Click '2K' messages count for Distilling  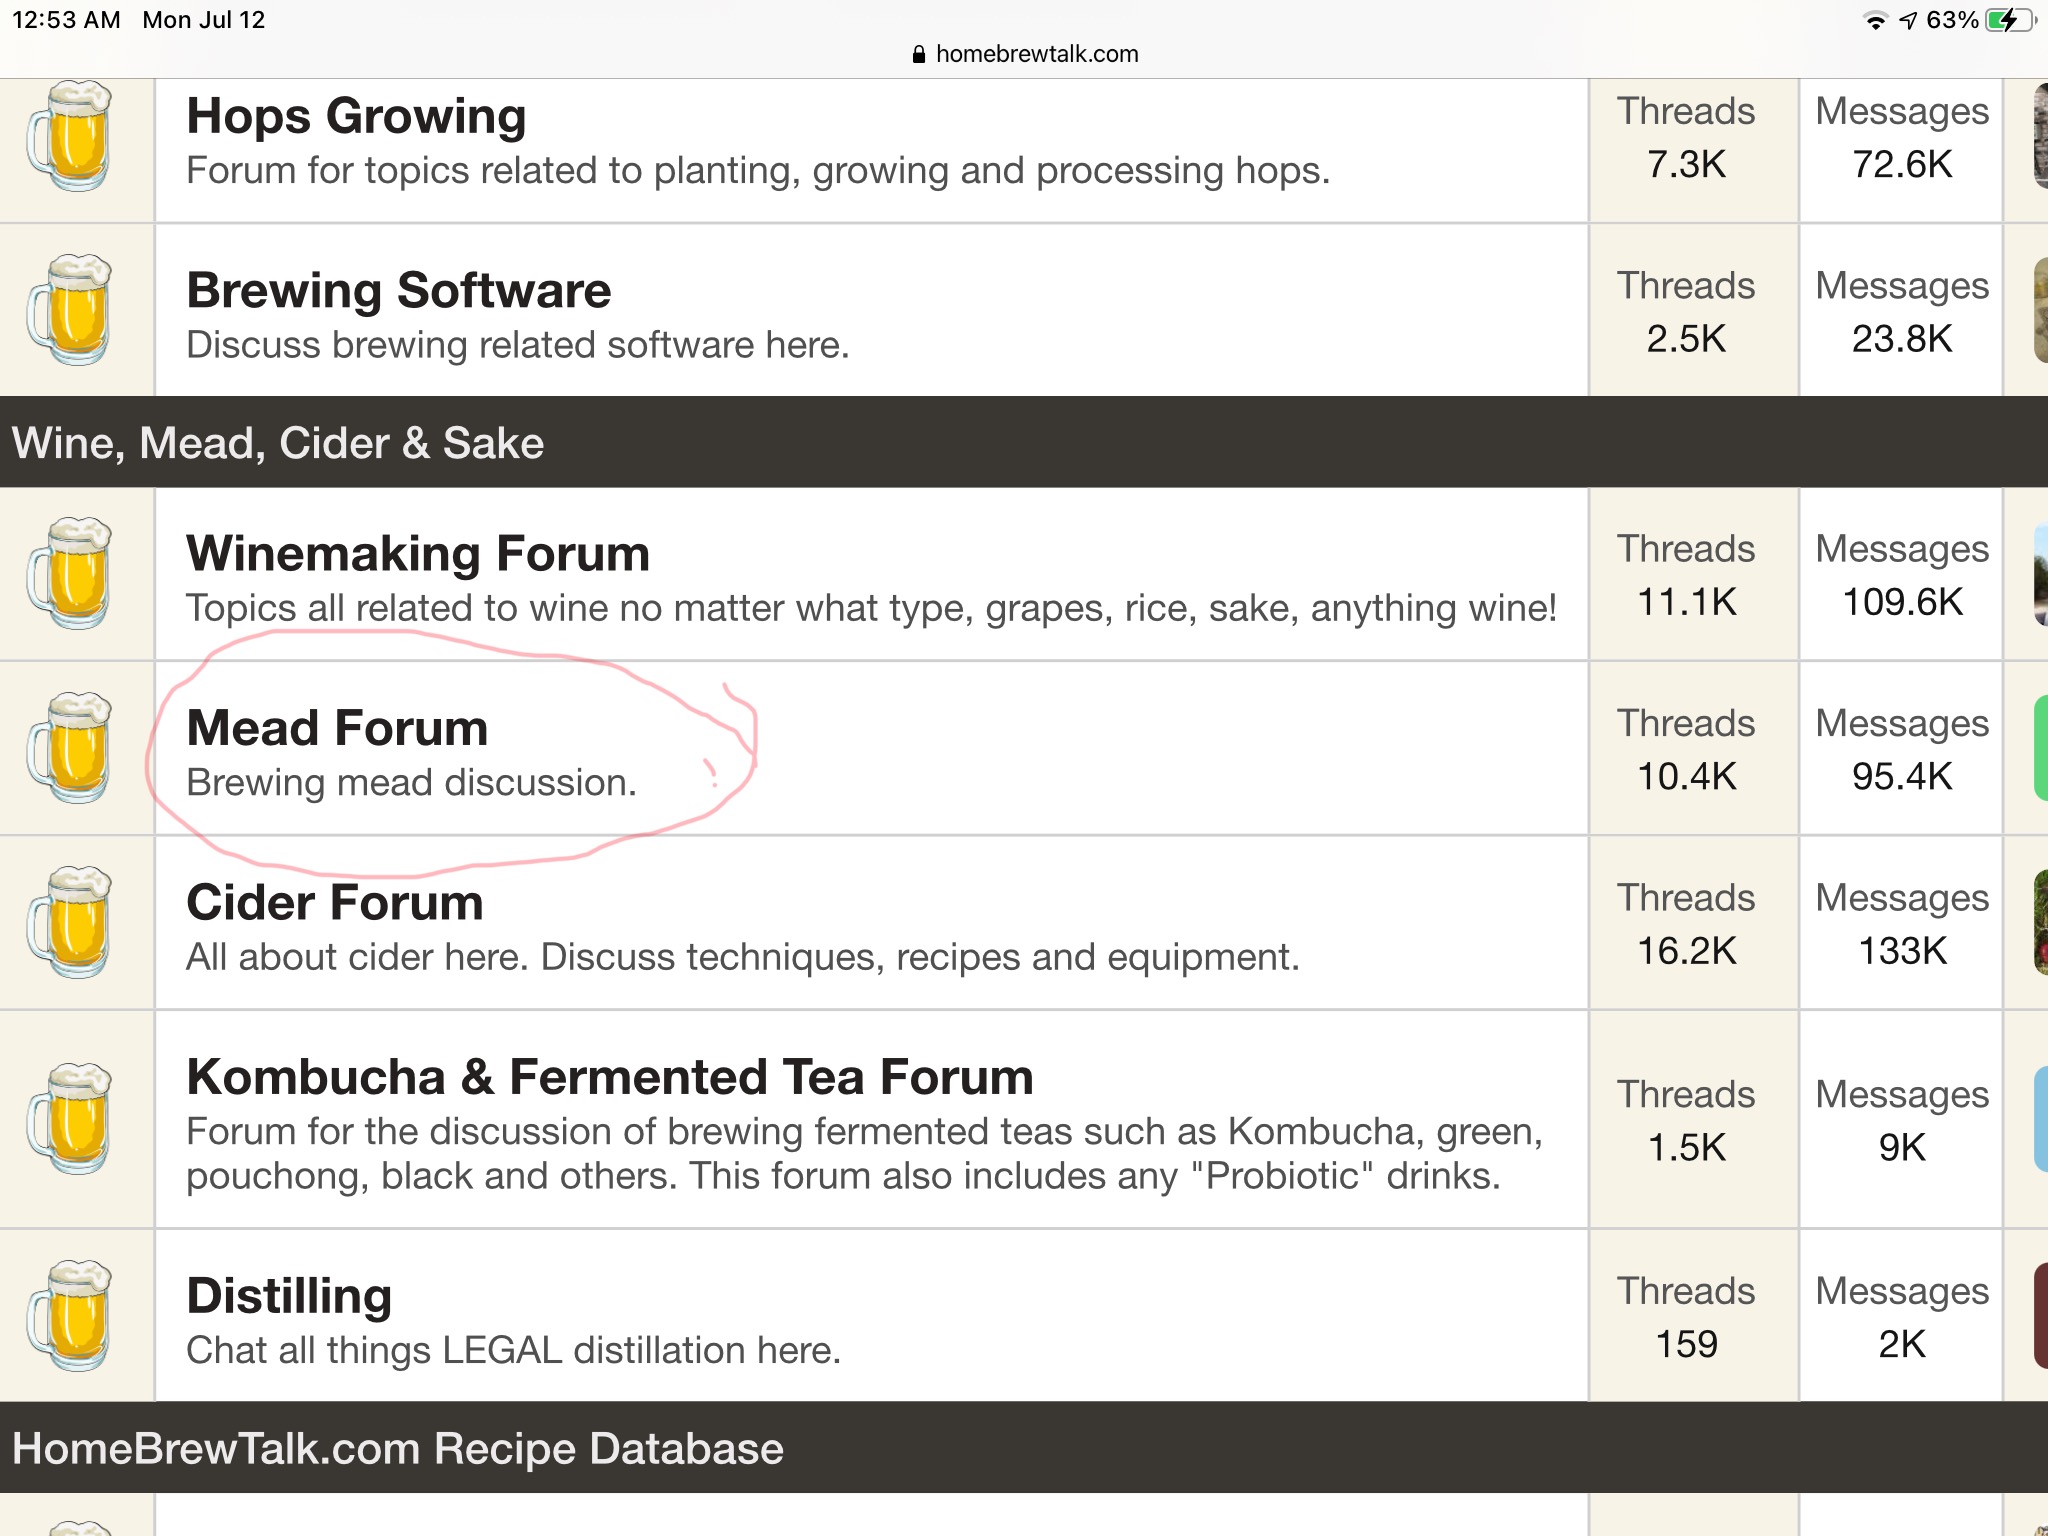pyautogui.click(x=1902, y=1343)
